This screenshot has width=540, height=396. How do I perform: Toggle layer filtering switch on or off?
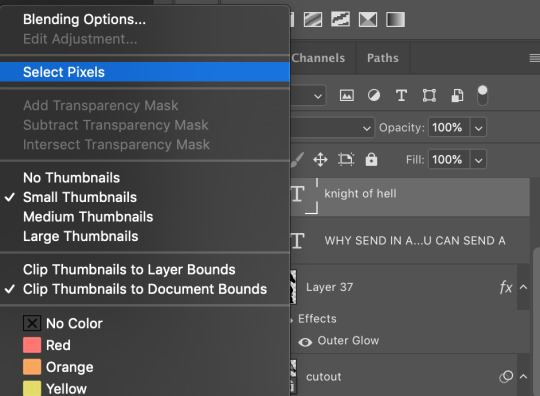click(482, 95)
